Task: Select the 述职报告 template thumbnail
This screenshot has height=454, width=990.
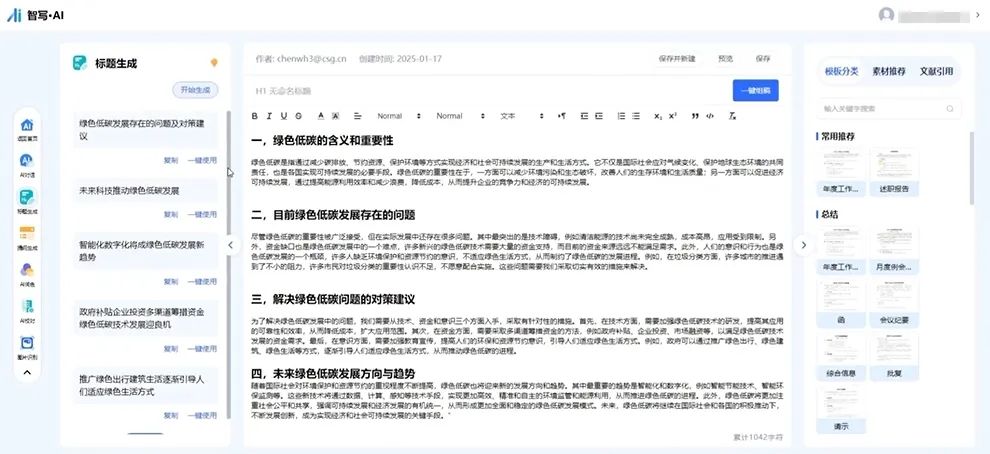Action: coord(893,170)
